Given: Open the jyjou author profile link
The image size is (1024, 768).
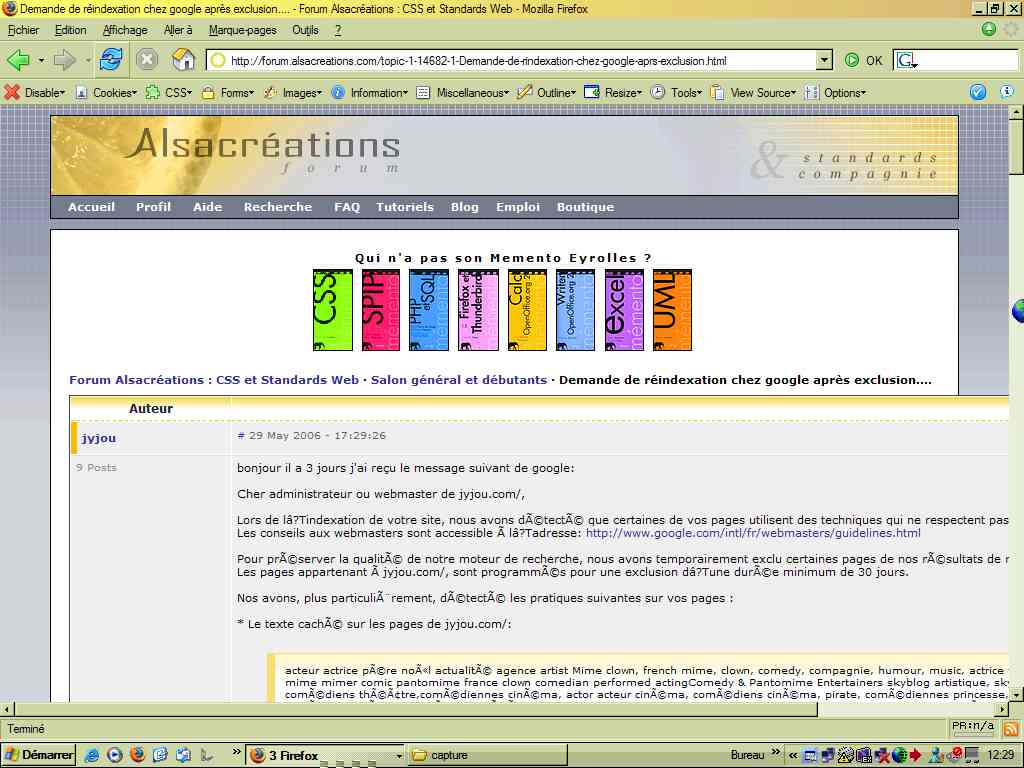Looking at the screenshot, I should point(99,438).
